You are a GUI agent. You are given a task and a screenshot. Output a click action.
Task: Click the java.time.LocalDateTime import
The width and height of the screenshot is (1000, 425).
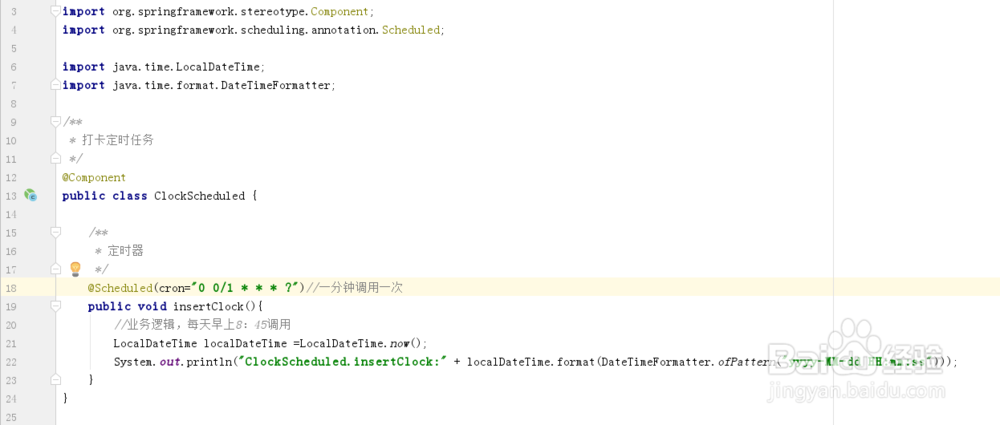point(187,67)
